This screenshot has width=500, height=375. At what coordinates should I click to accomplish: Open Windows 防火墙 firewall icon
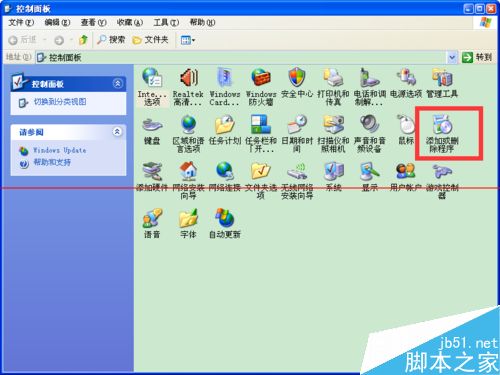pos(261,87)
